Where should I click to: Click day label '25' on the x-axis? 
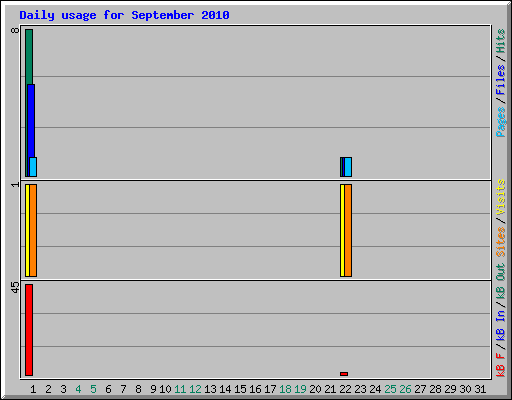(x=390, y=389)
